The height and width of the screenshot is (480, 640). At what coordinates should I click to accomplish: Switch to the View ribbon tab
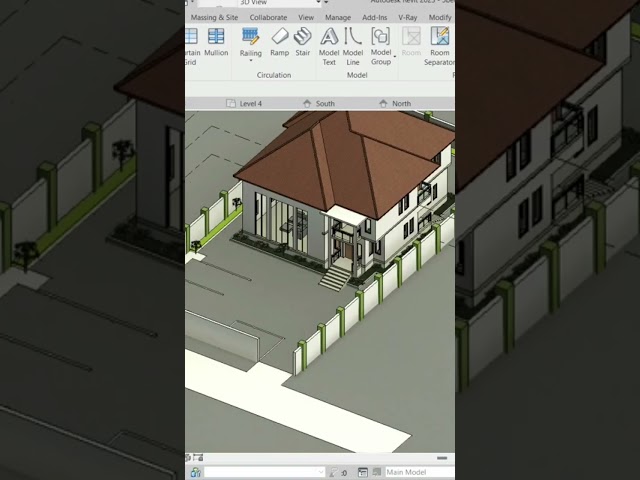tap(306, 18)
